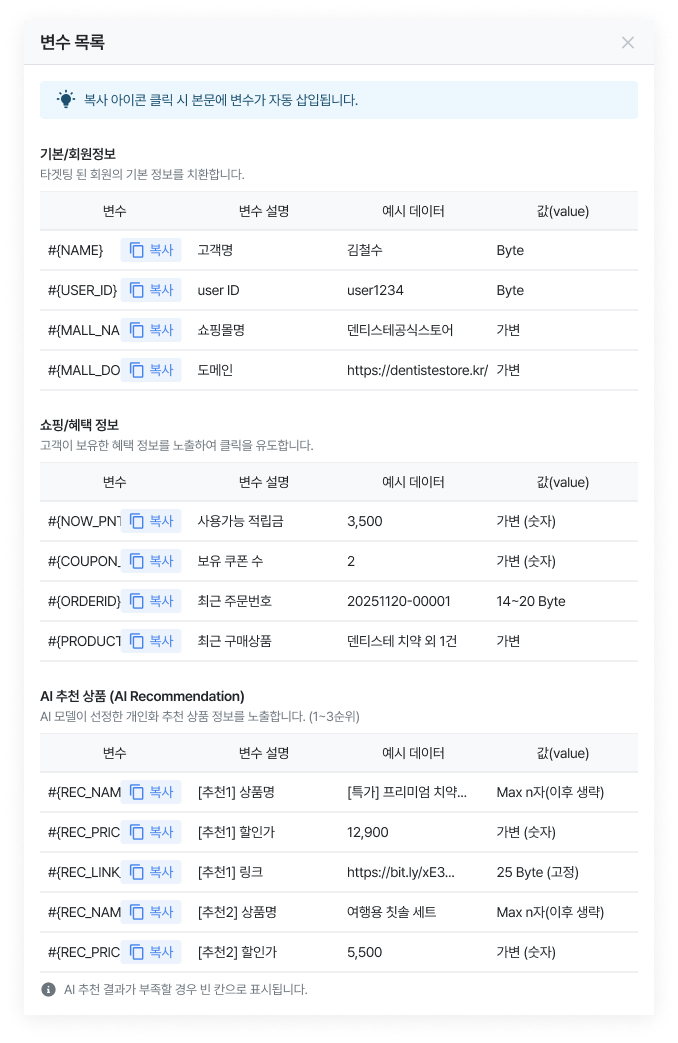The height and width of the screenshot is (1043, 678).
Task: Copy the #{NAME} customer name variable
Action: pyautogui.click(x=150, y=250)
